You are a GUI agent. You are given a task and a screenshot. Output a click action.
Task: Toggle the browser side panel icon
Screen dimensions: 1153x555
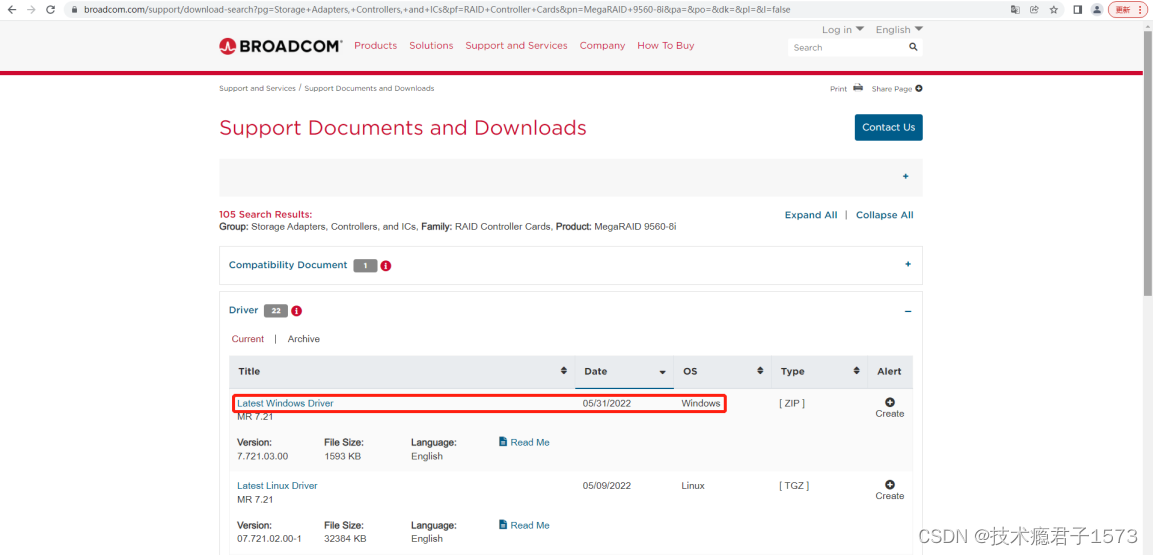(x=1077, y=10)
